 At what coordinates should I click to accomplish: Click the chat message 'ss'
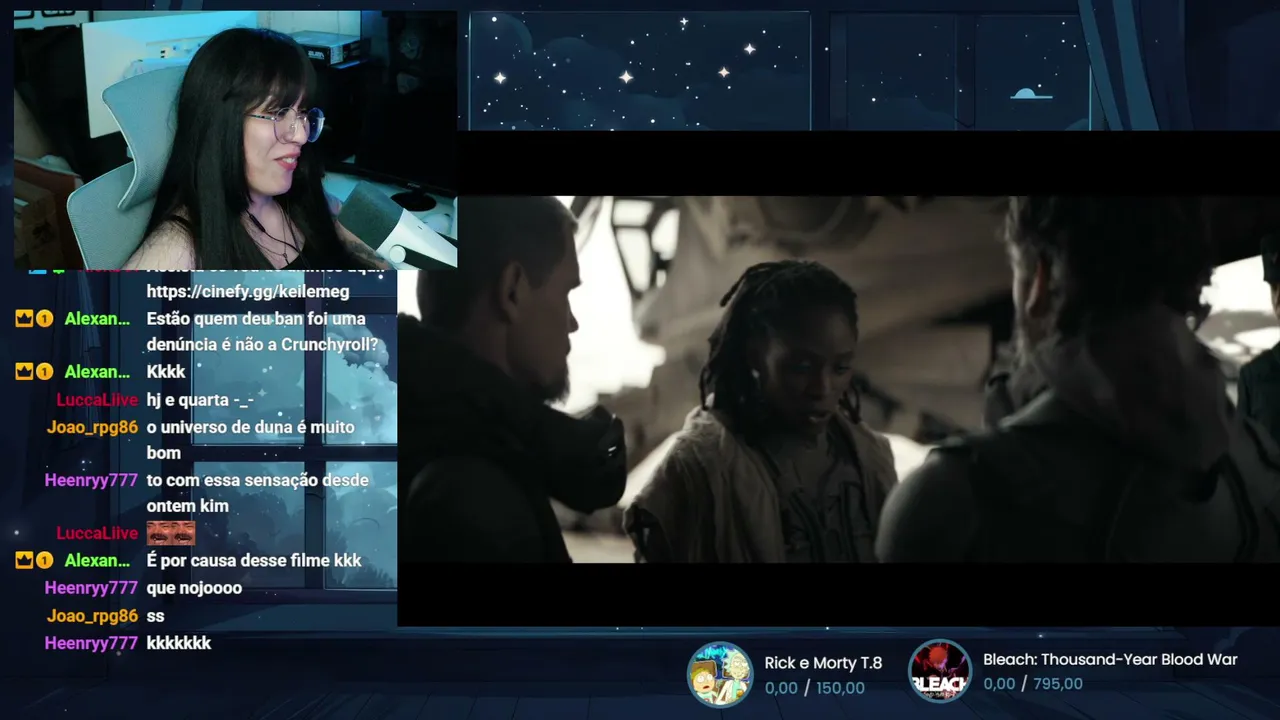pyautogui.click(x=155, y=616)
